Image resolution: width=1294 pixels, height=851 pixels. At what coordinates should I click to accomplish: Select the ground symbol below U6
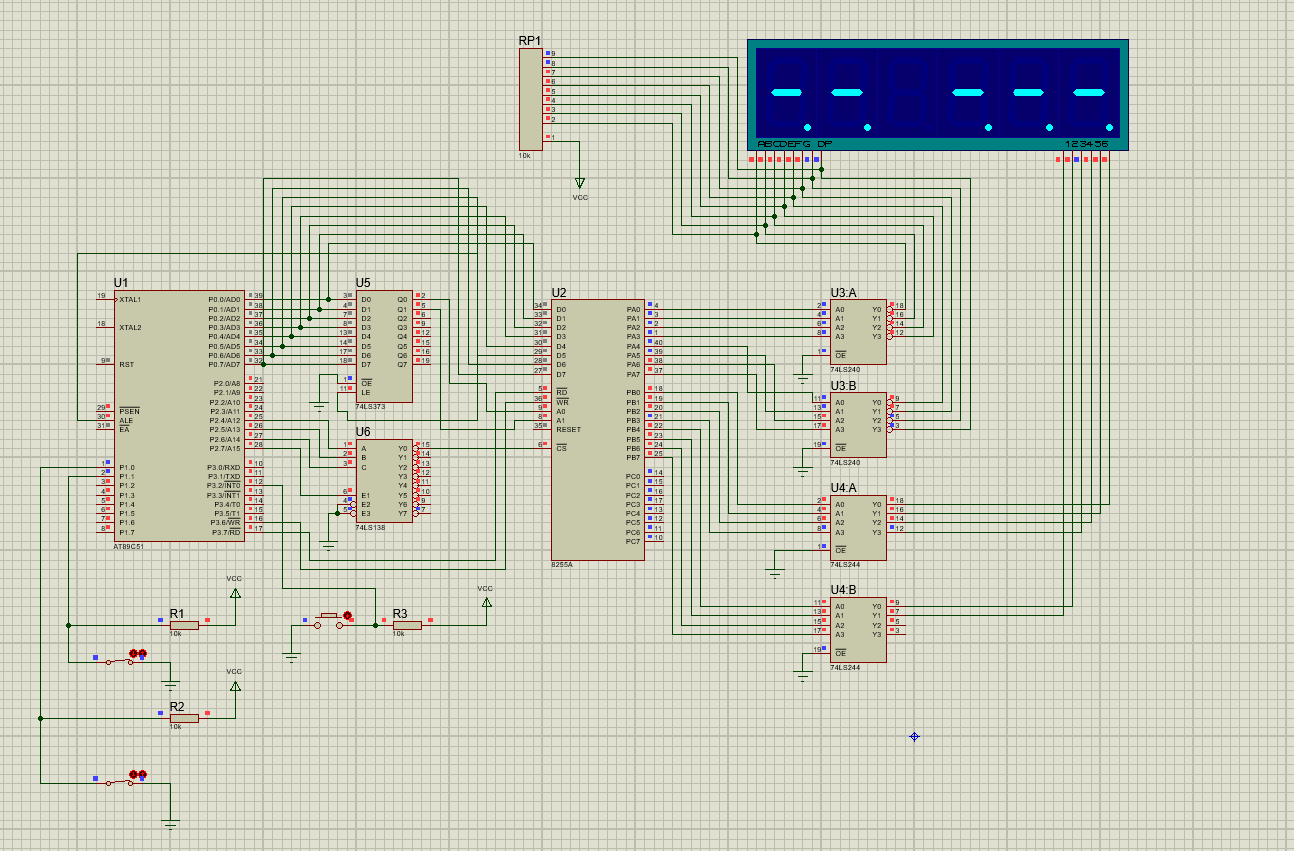coord(329,547)
